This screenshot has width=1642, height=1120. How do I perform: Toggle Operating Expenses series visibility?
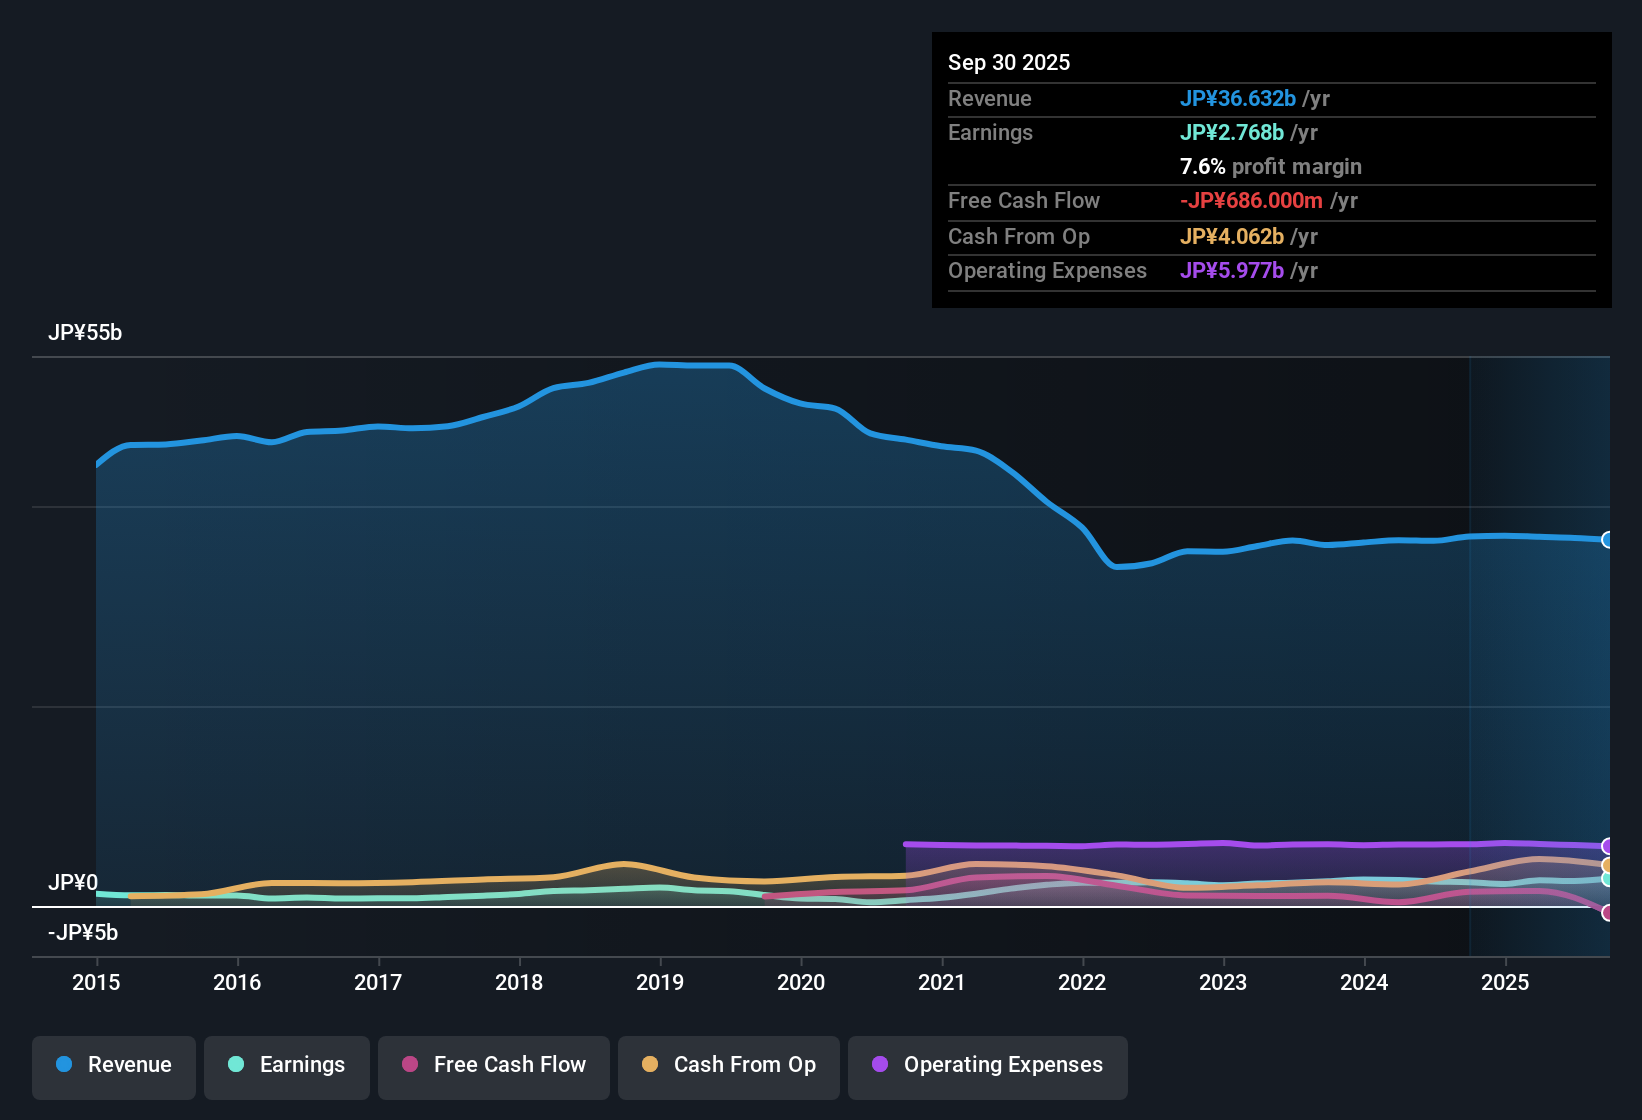tap(987, 1065)
